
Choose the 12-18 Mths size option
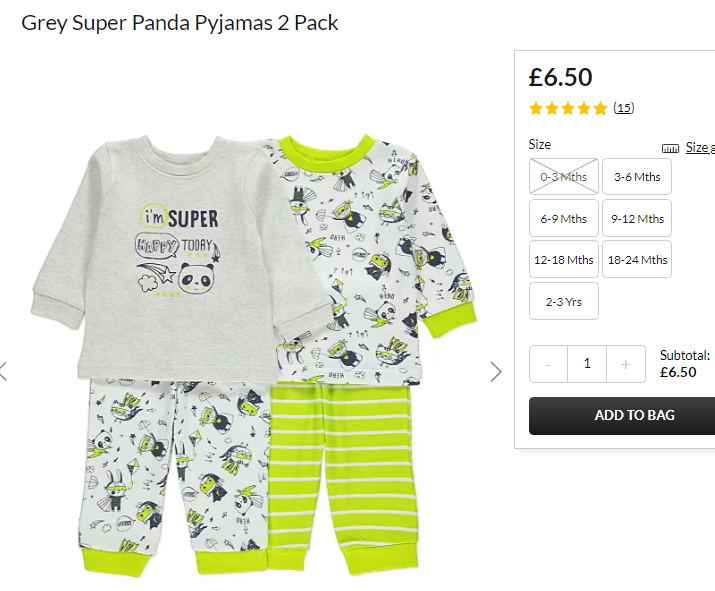(x=564, y=259)
